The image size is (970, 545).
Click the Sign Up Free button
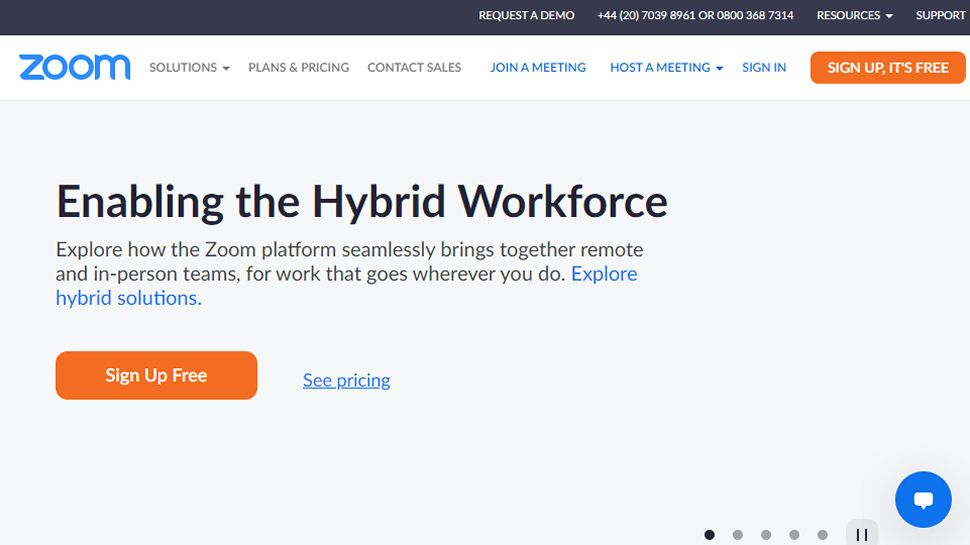pyautogui.click(x=156, y=375)
